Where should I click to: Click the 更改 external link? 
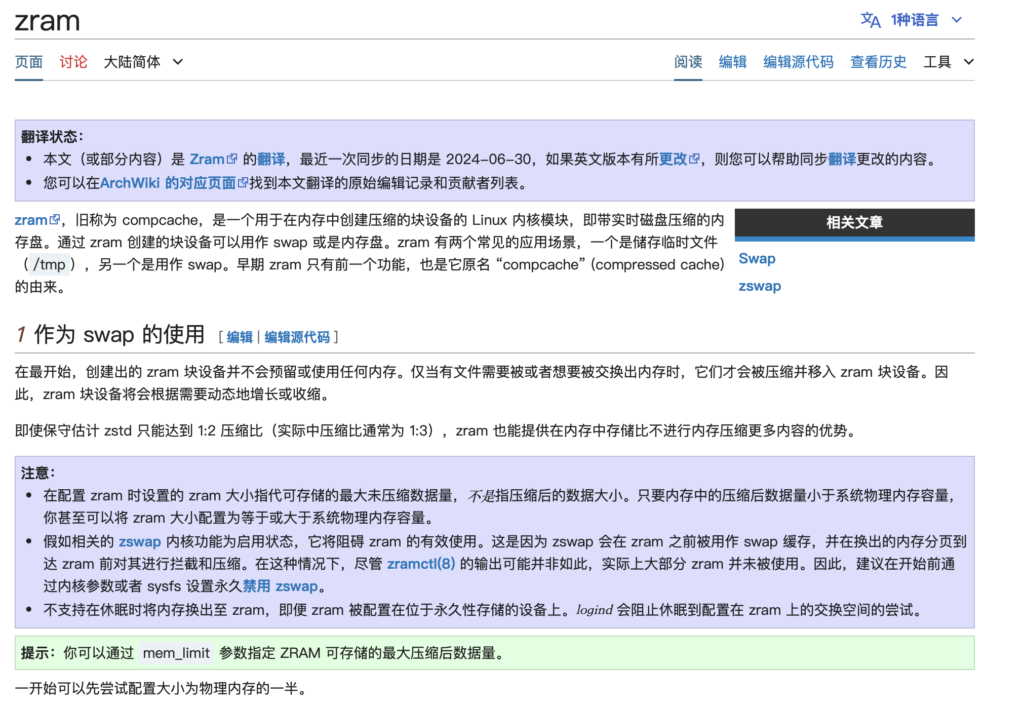[x=678, y=159]
